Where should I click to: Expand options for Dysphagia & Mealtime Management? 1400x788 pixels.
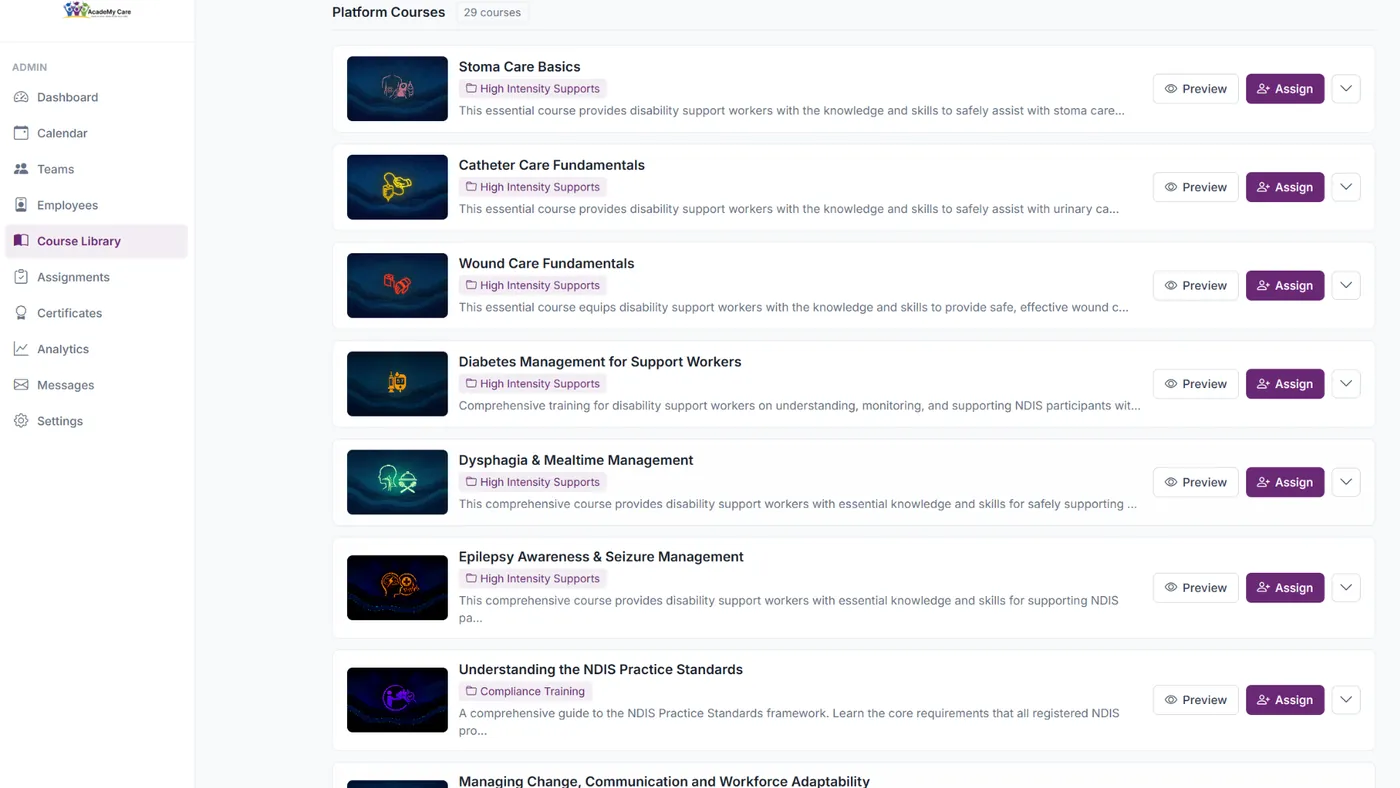(1346, 482)
